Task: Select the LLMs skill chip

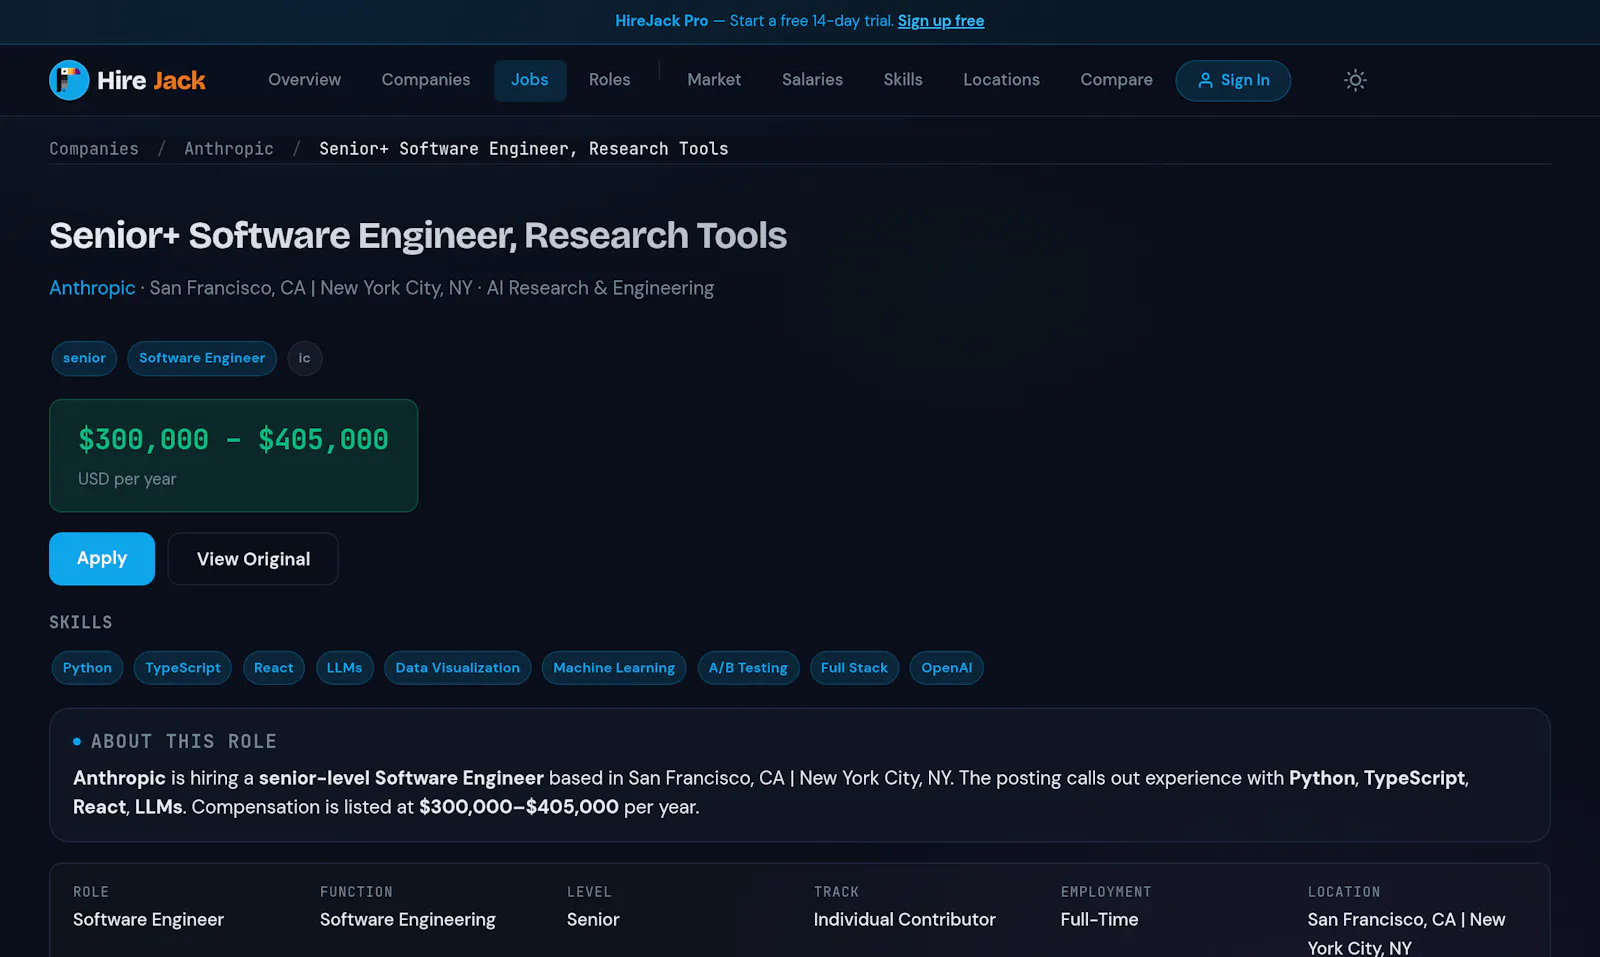Action: pyautogui.click(x=345, y=668)
